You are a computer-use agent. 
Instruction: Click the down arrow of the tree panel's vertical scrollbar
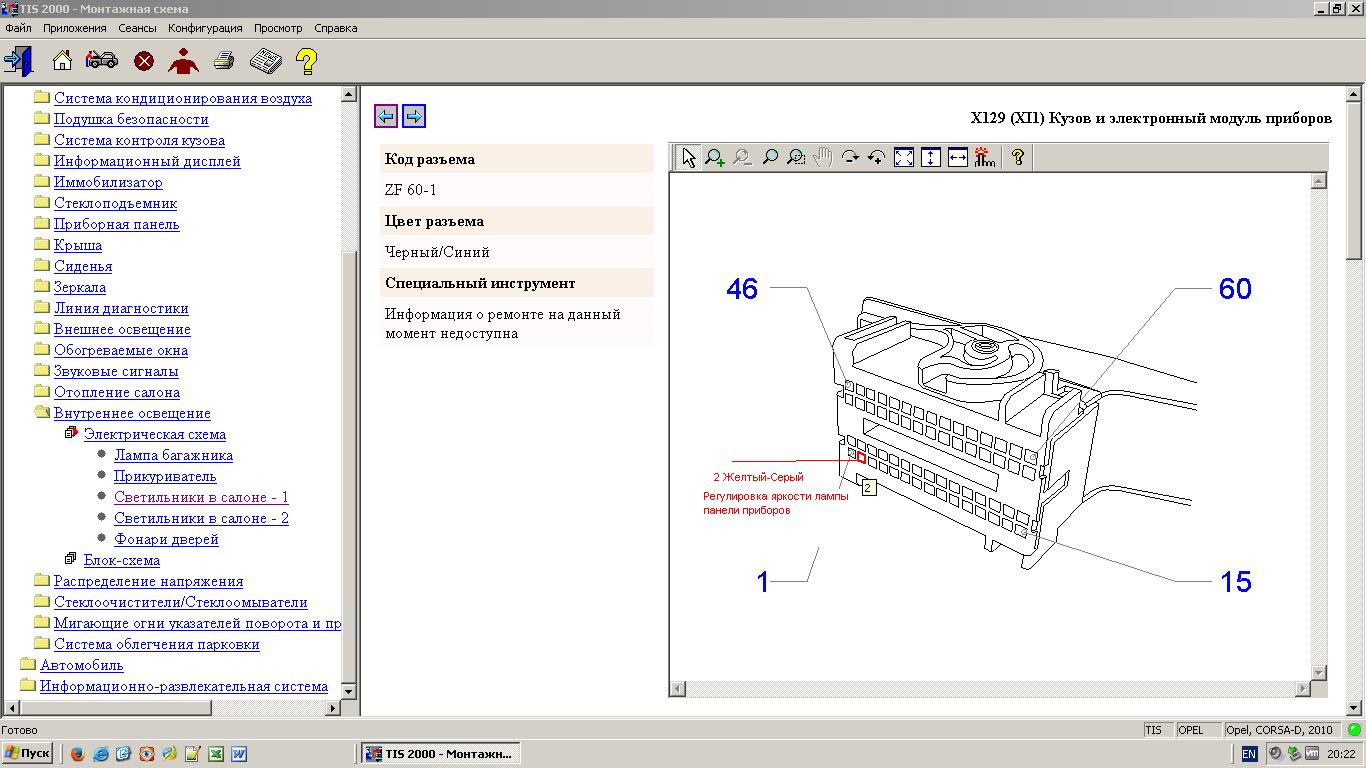point(349,690)
